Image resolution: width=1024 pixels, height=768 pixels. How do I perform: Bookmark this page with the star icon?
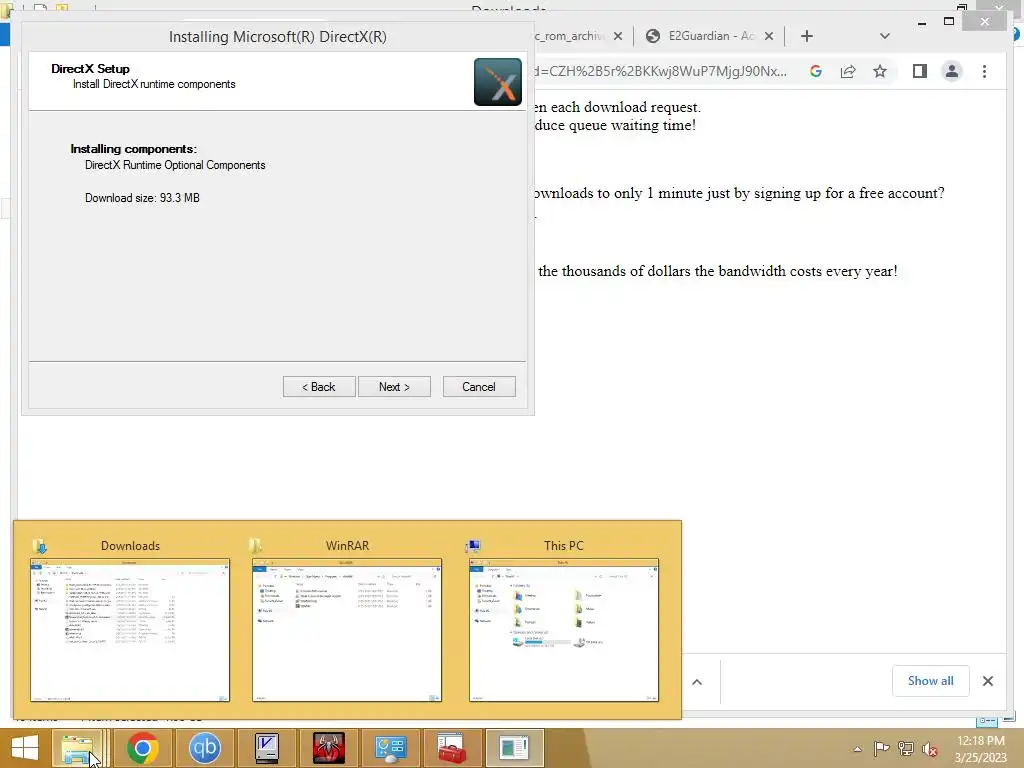coord(880,71)
